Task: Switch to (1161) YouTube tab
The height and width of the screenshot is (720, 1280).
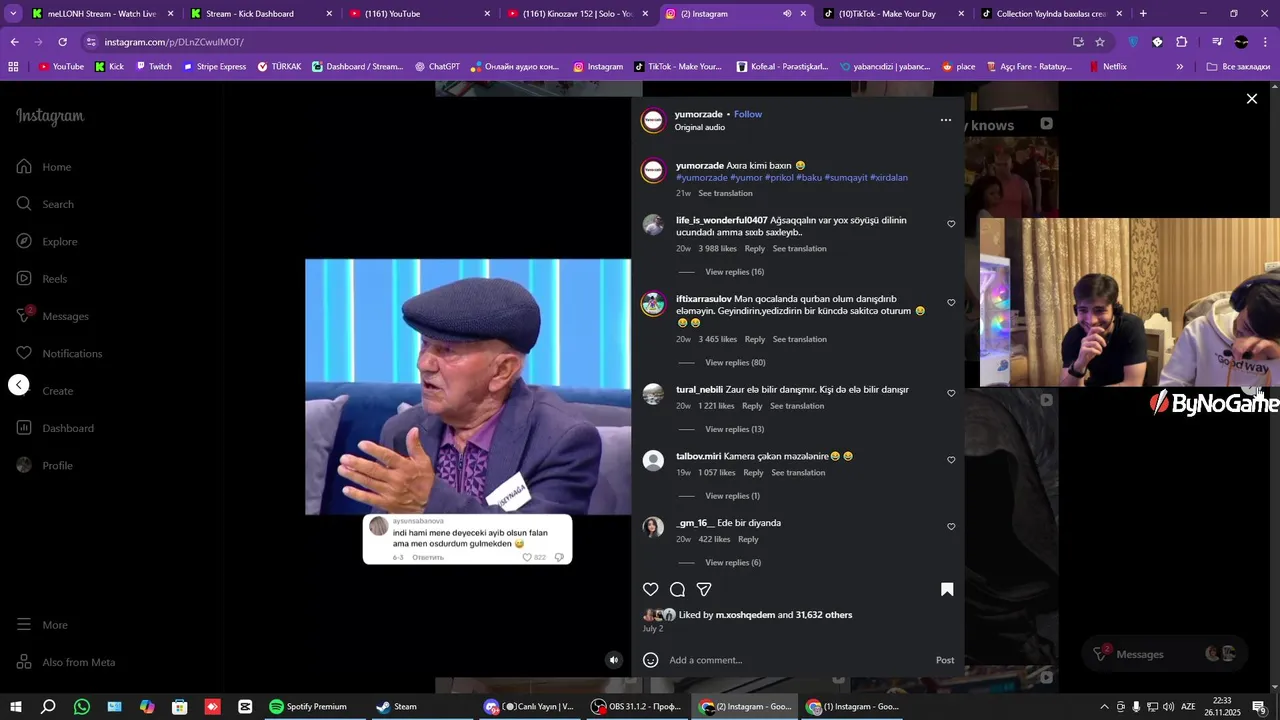Action: 420,14
